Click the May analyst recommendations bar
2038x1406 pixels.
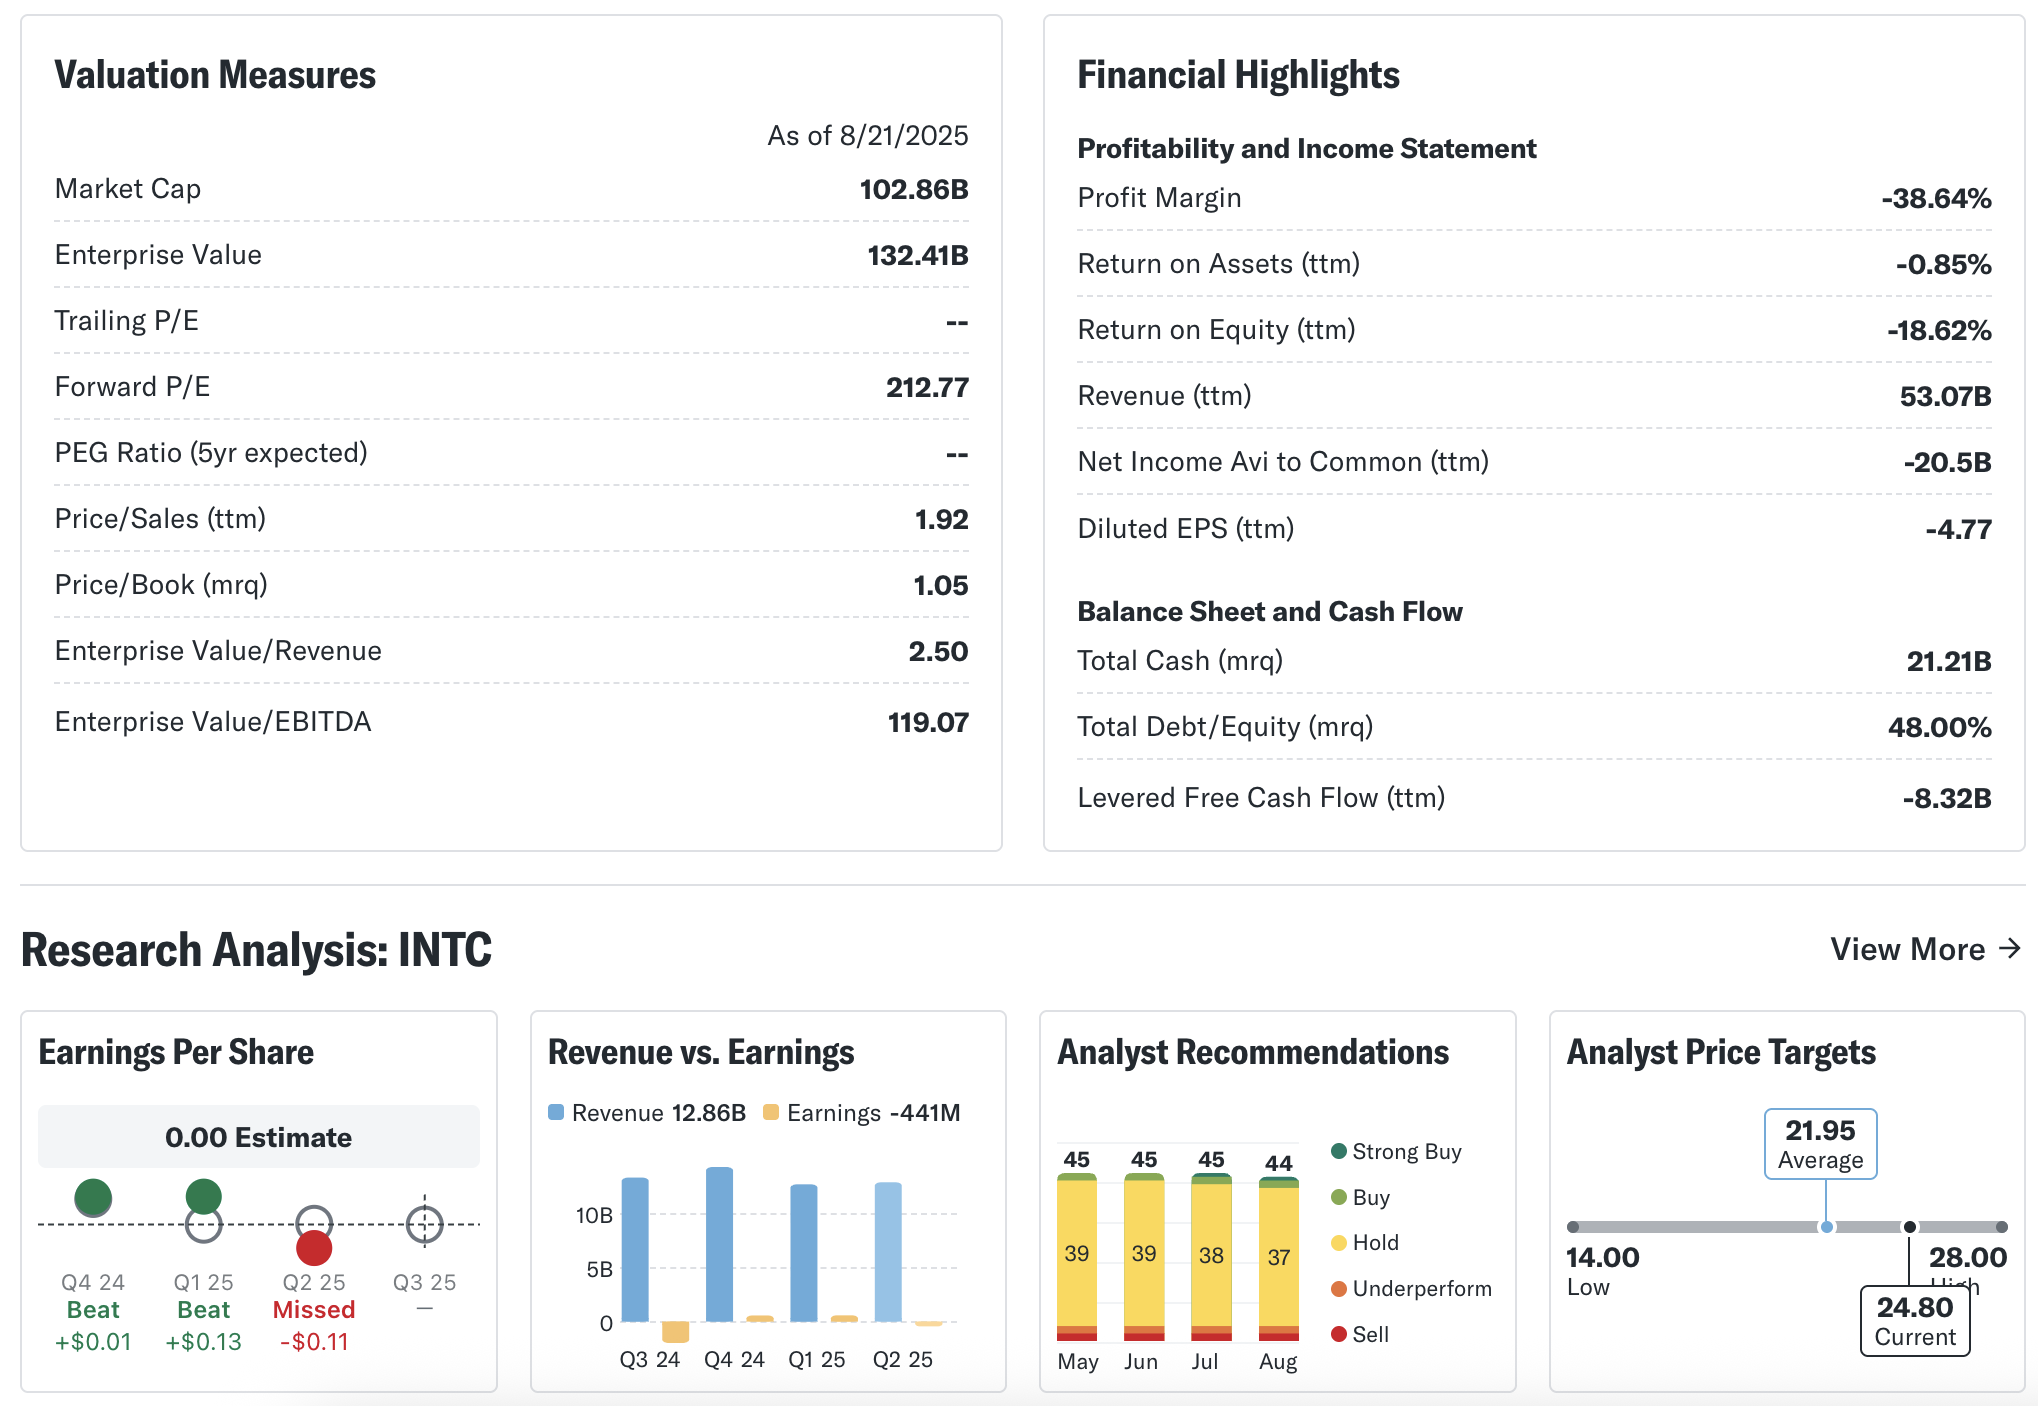1077,1255
